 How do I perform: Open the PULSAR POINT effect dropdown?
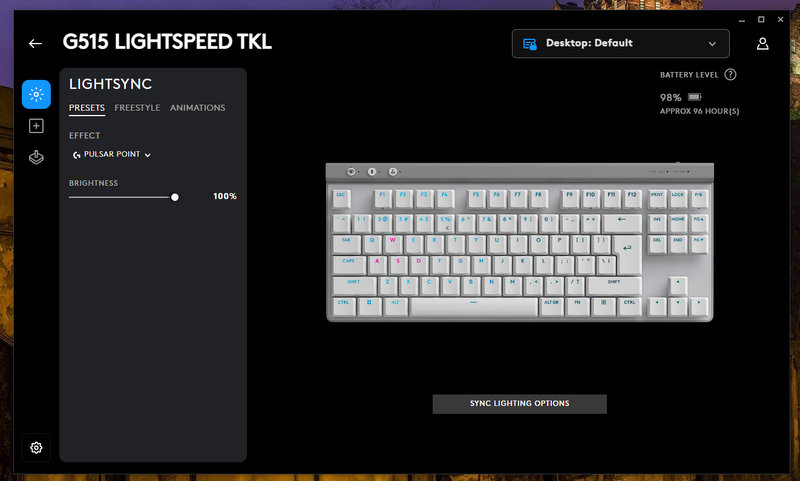click(x=112, y=155)
